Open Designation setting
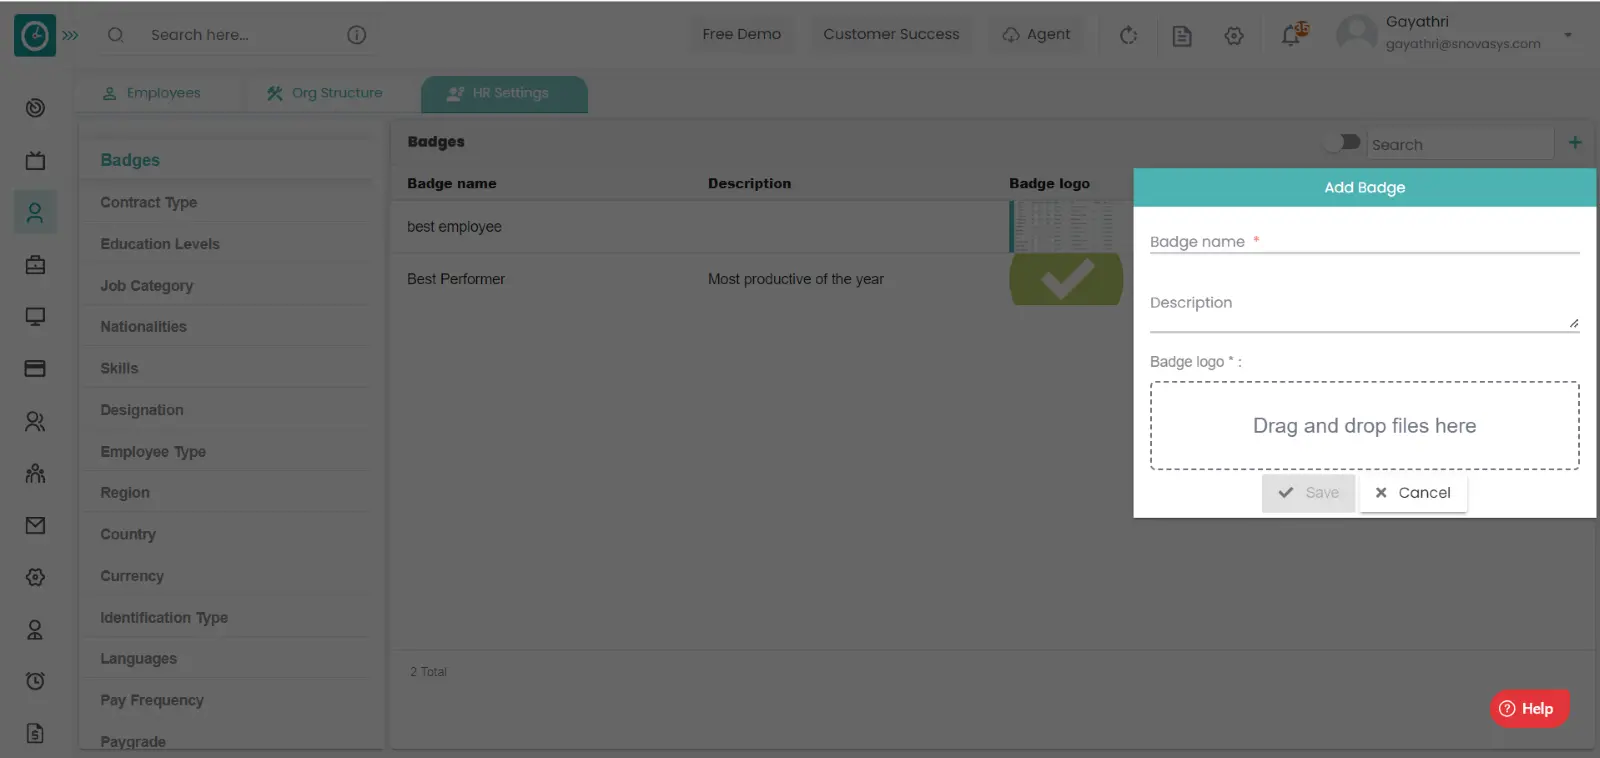Viewport: 1600px width, 758px height. tap(141, 410)
